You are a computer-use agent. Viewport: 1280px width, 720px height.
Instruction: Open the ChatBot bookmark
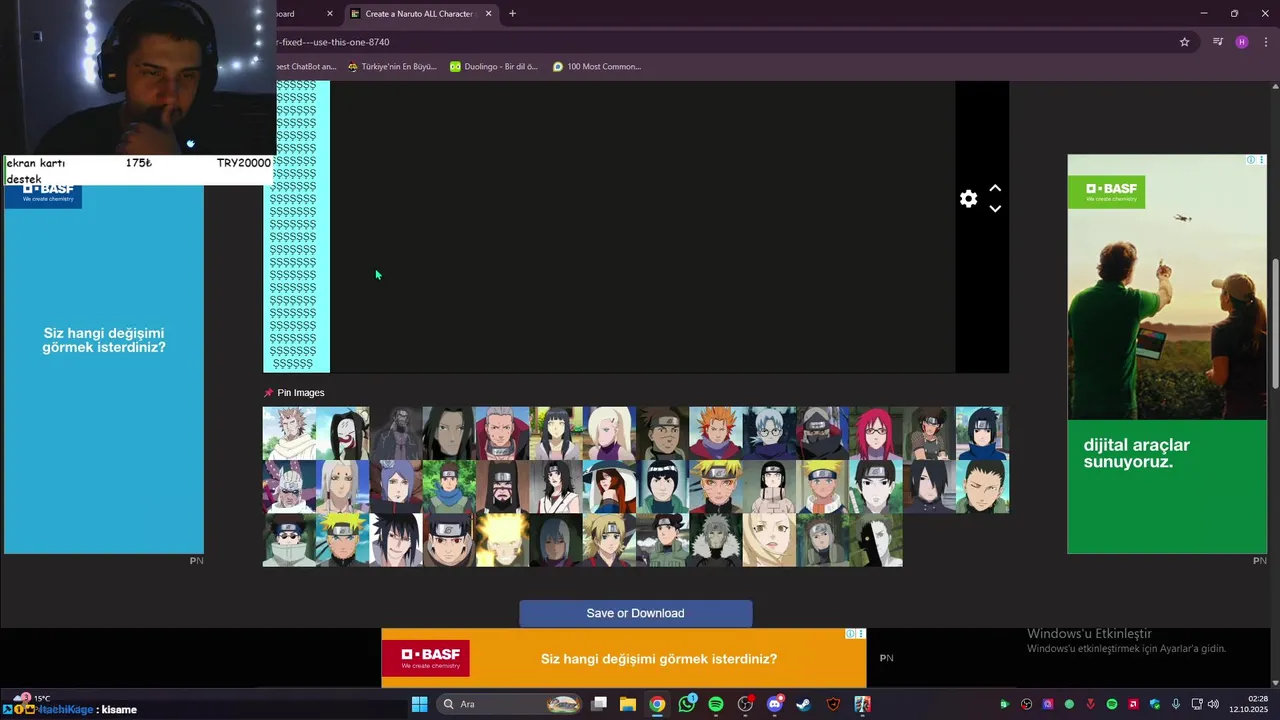(306, 67)
